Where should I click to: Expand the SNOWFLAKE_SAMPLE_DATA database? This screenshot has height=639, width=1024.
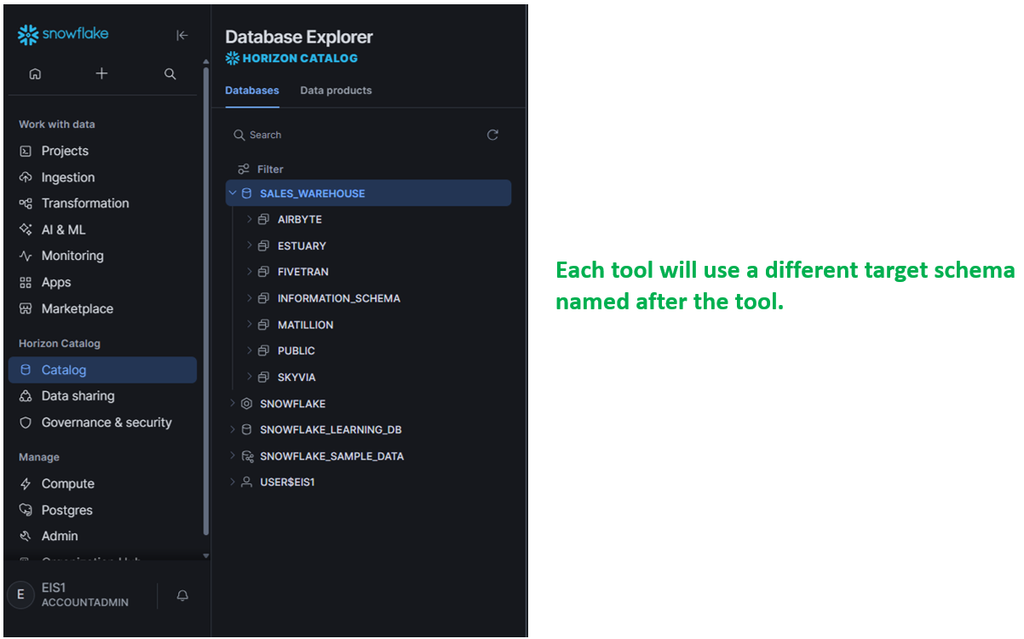click(x=232, y=455)
